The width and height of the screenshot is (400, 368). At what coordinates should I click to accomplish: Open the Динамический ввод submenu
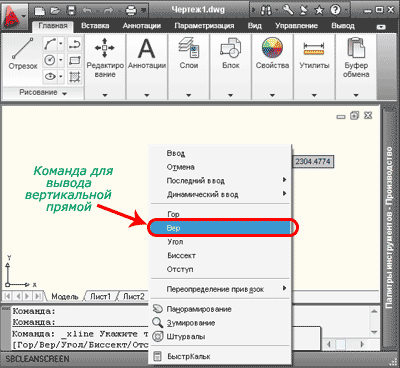(220, 194)
